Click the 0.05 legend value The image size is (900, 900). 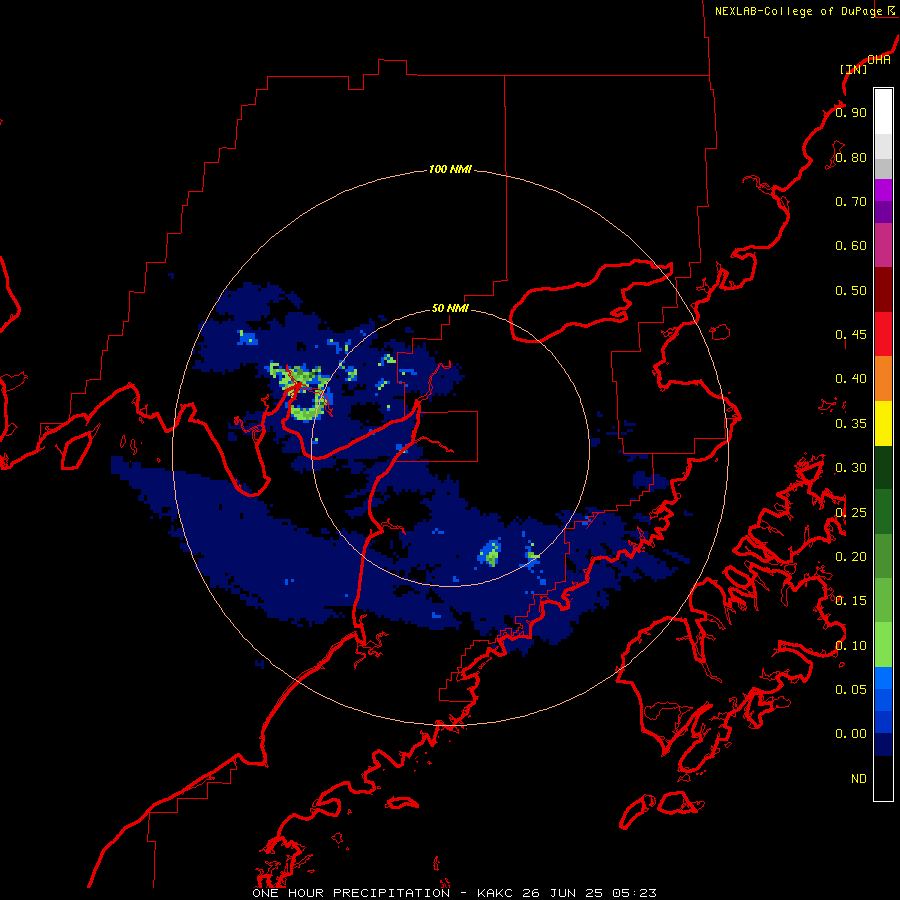coord(851,690)
